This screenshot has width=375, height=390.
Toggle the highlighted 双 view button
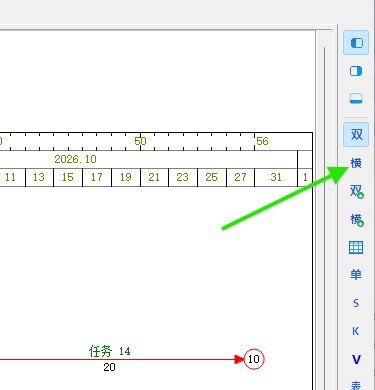(356, 135)
